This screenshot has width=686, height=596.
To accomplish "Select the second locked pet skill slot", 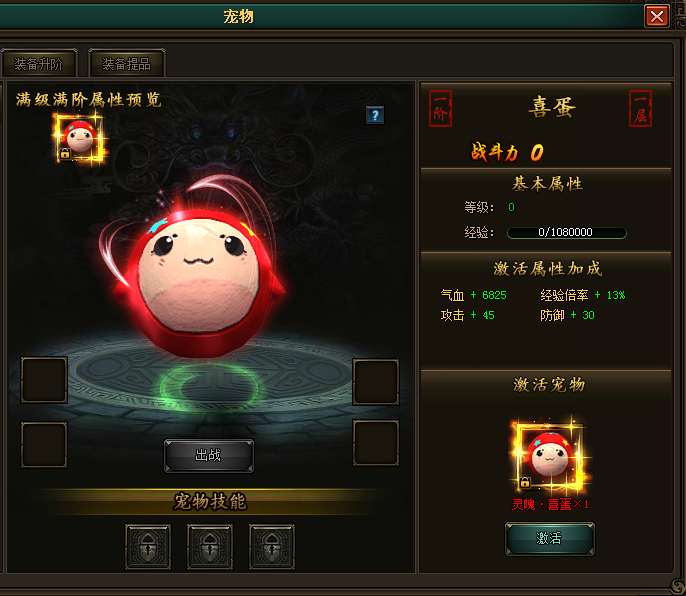I will [210, 547].
